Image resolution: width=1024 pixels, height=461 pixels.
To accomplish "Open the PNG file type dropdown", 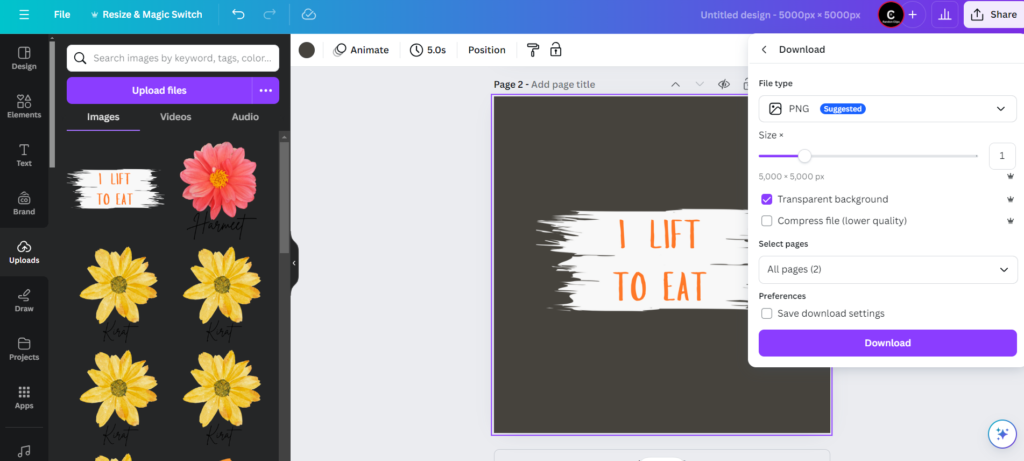I will coord(887,109).
